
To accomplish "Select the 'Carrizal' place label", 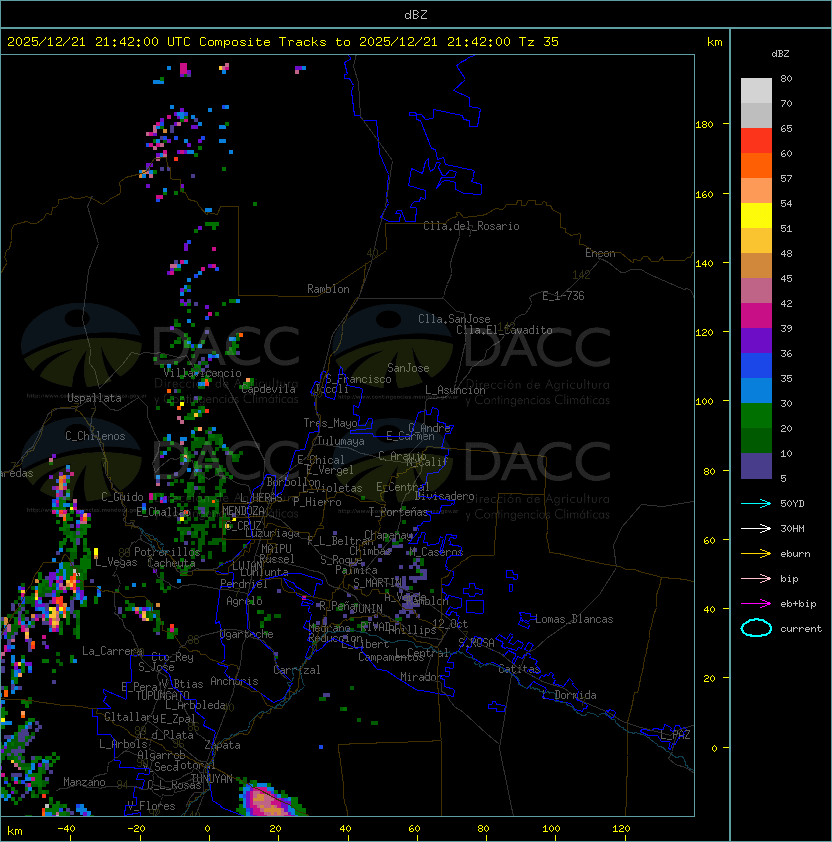I will click(297, 670).
